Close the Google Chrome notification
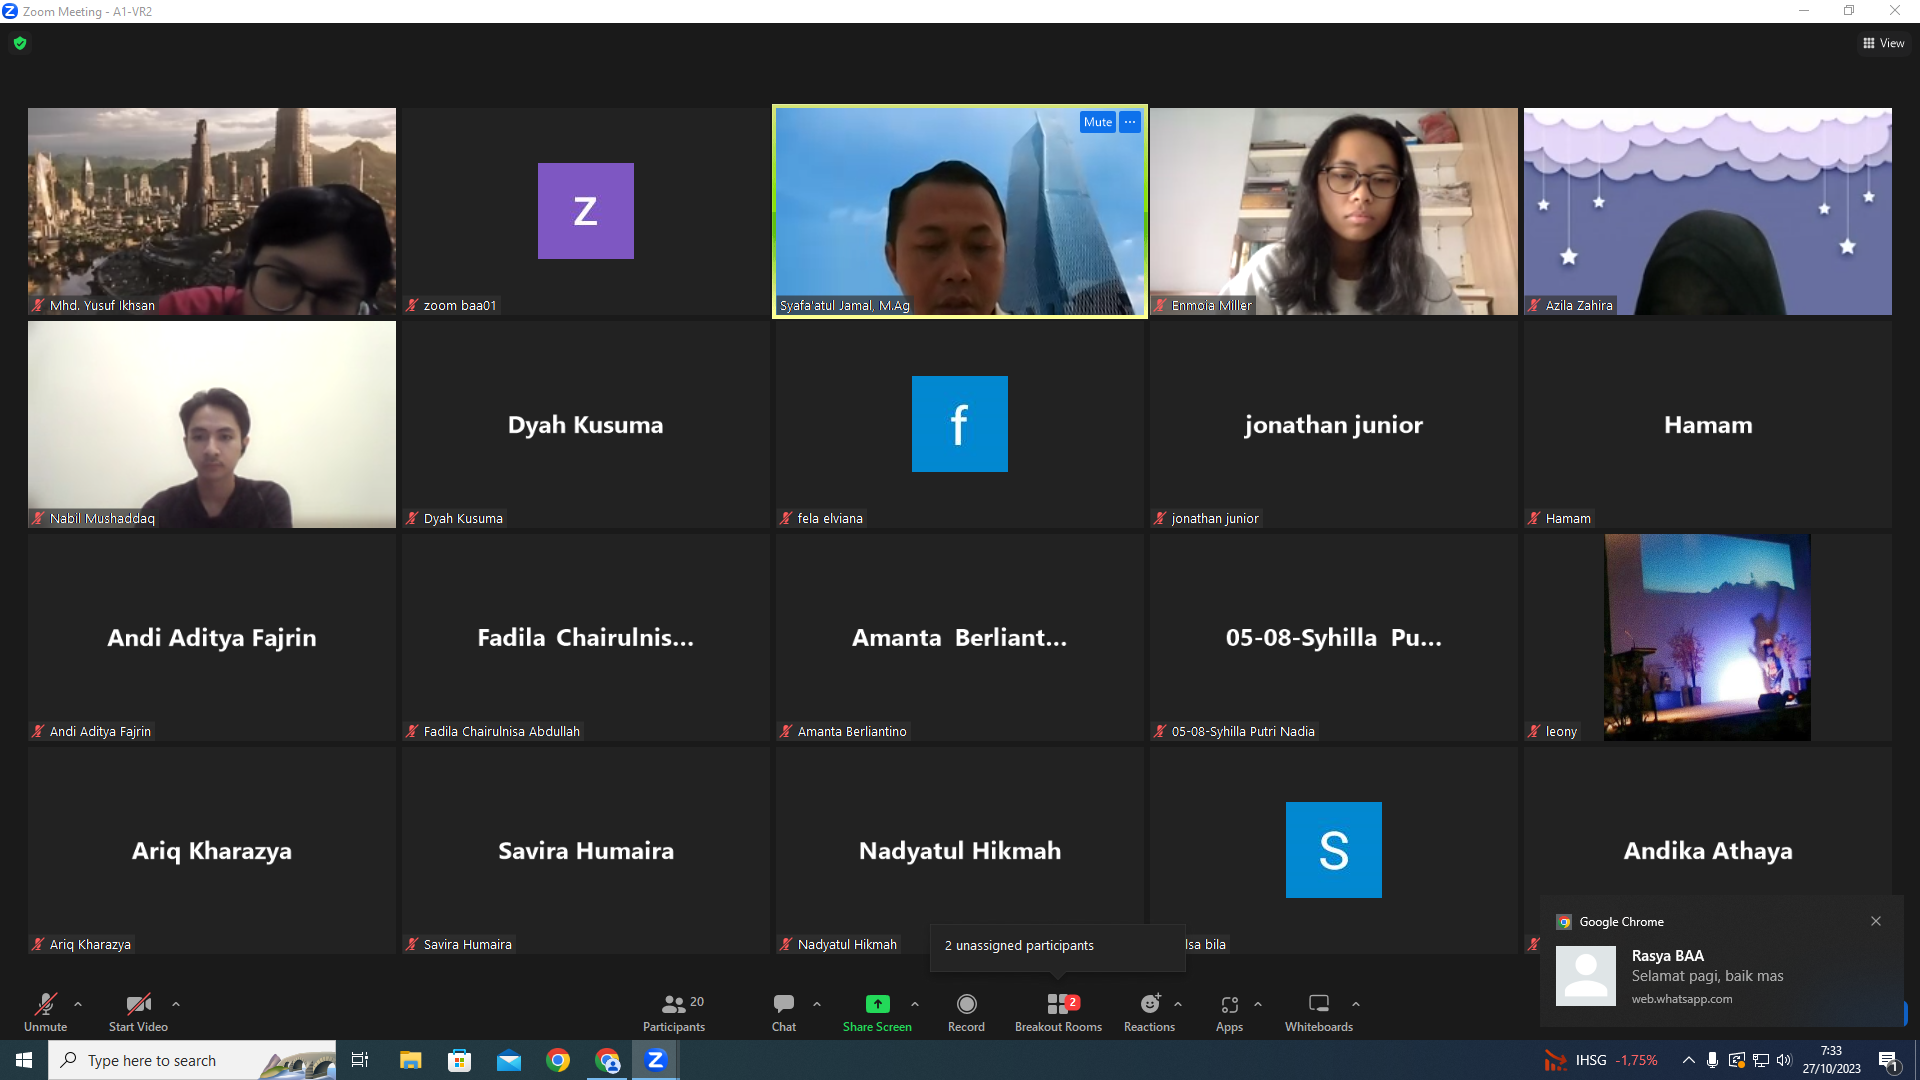This screenshot has width=1920, height=1080. click(x=1876, y=921)
